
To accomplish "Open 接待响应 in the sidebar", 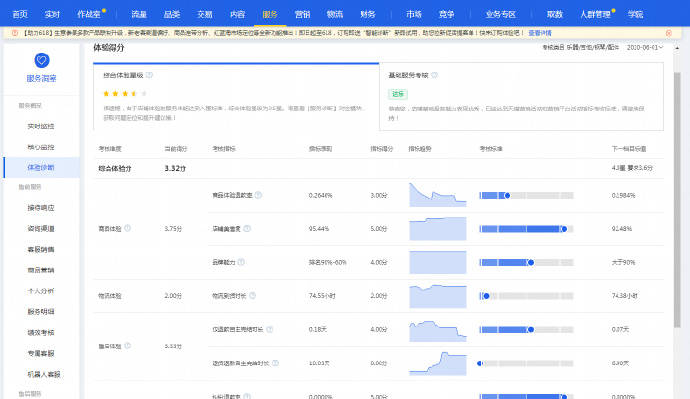I will click(x=40, y=208).
